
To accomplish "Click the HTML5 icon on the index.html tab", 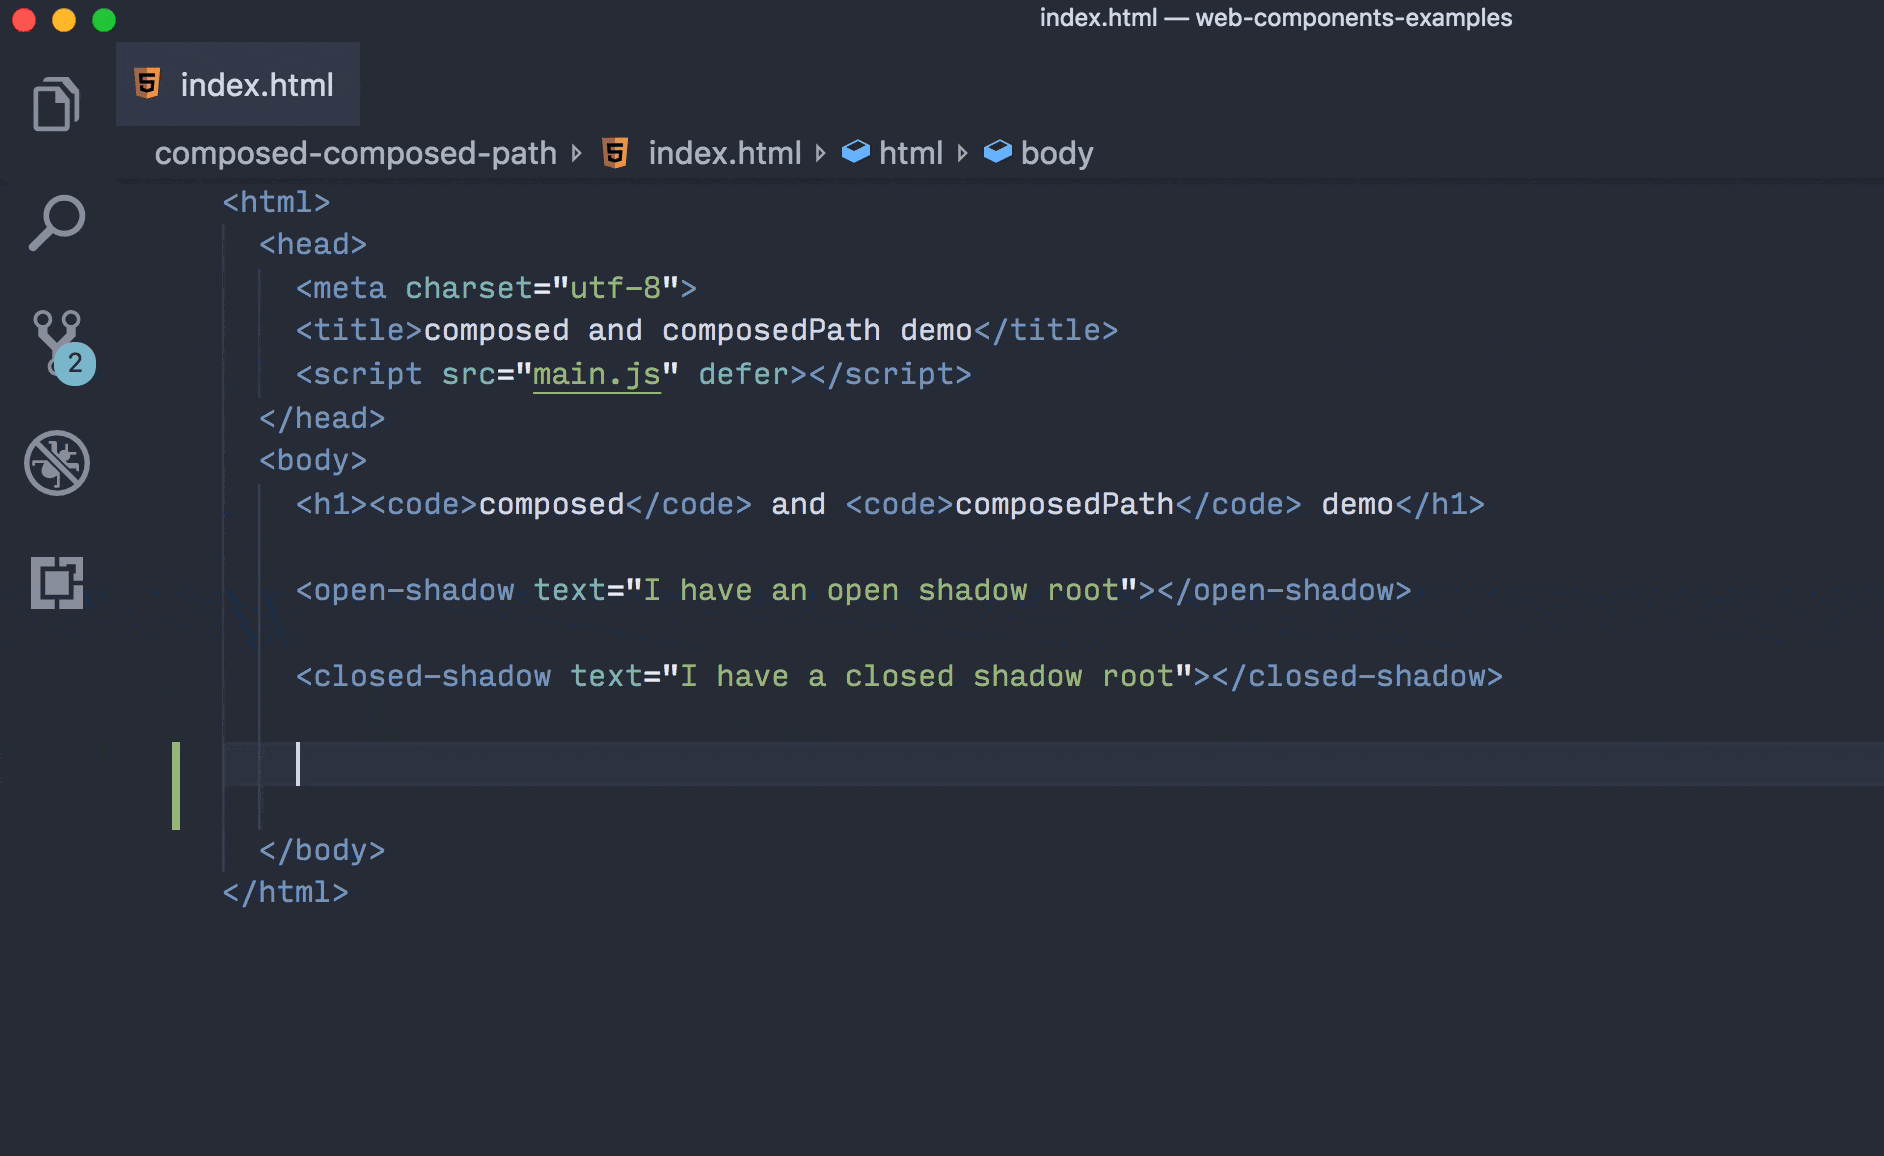I will pos(148,84).
